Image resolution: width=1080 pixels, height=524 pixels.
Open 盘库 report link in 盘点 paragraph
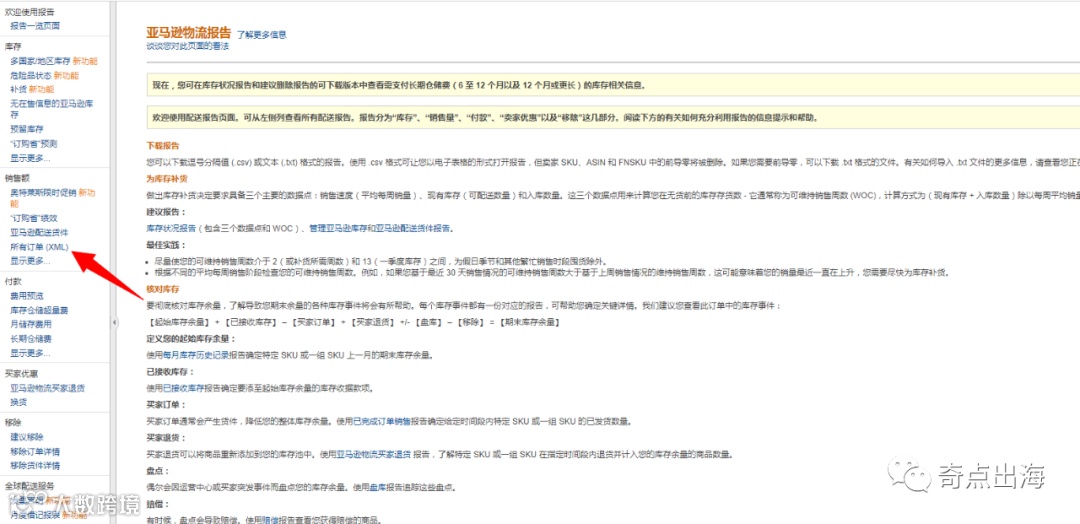(378, 488)
